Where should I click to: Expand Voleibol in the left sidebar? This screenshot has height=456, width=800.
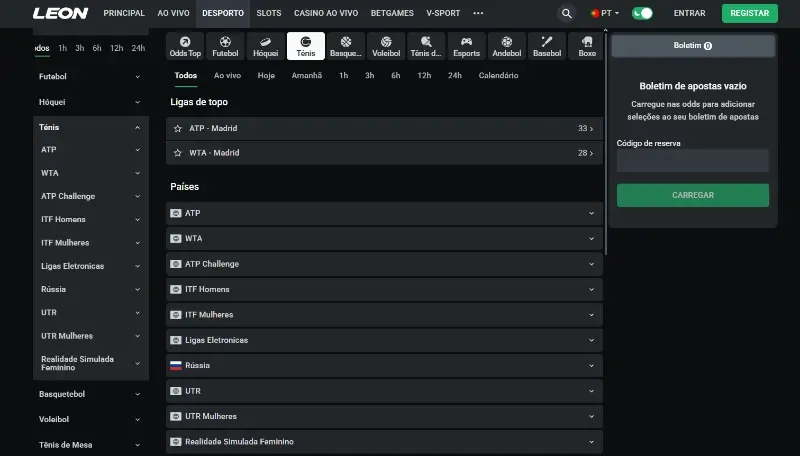(x=91, y=419)
